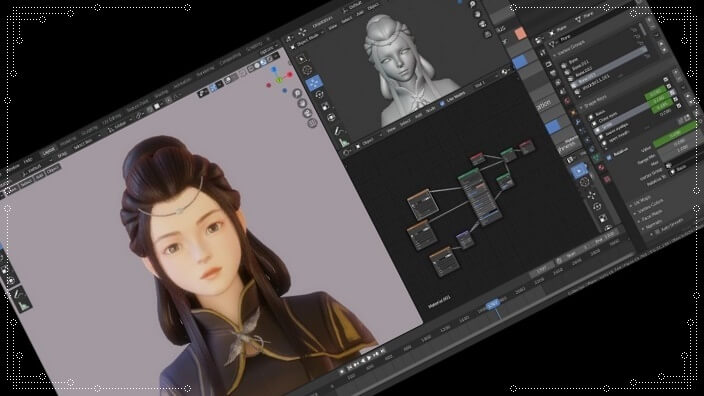This screenshot has width=704, height=396.
Task: Select the Annotate tool in the grey bust viewport
Action: tap(338, 131)
